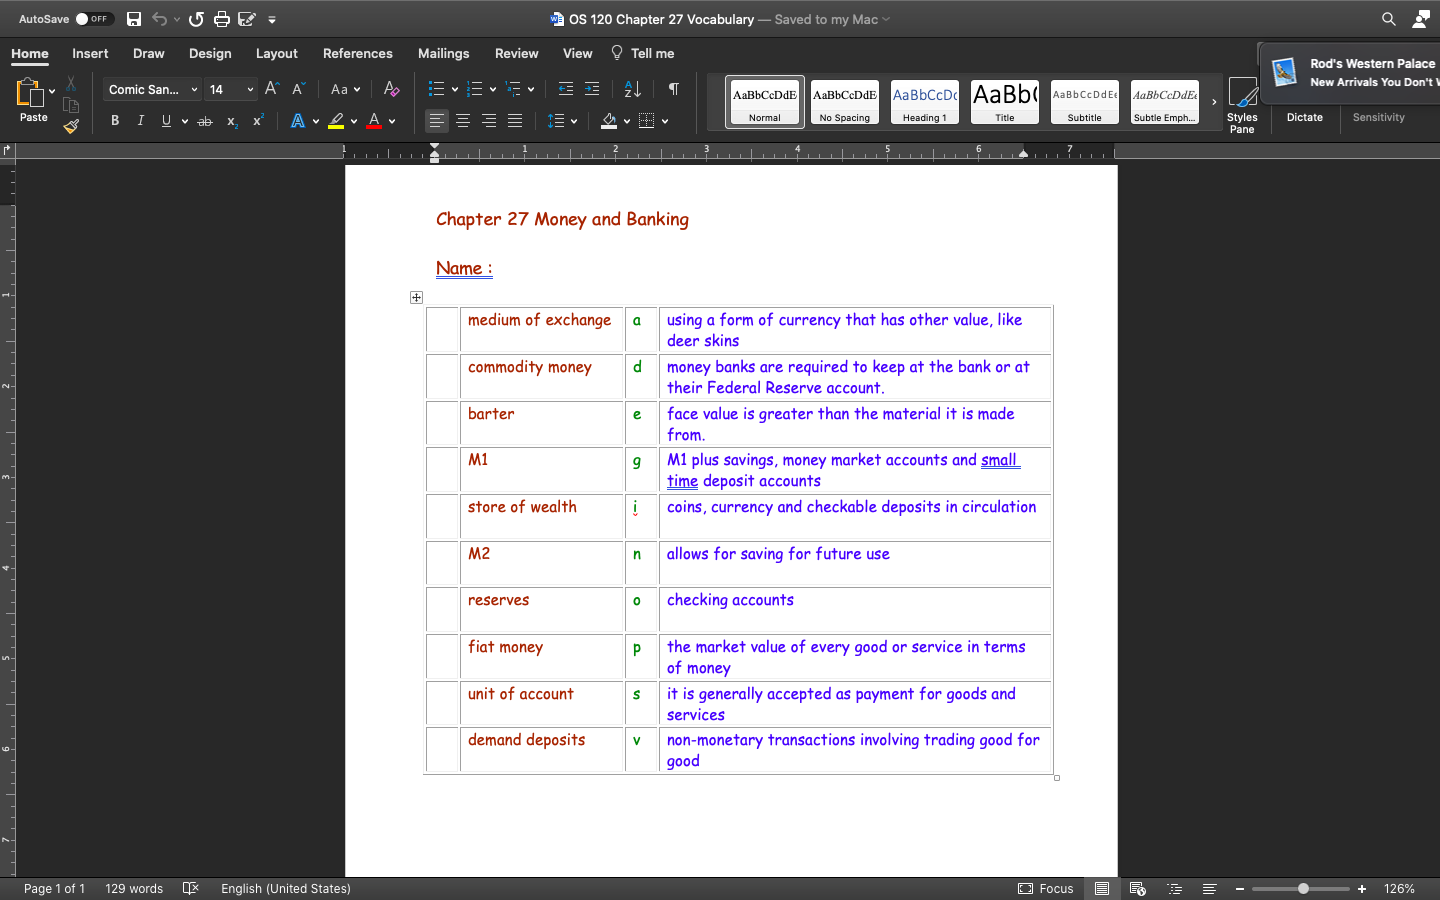This screenshot has width=1440, height=900.
Task: Click the table move handle icon
Action: point(416,297)
